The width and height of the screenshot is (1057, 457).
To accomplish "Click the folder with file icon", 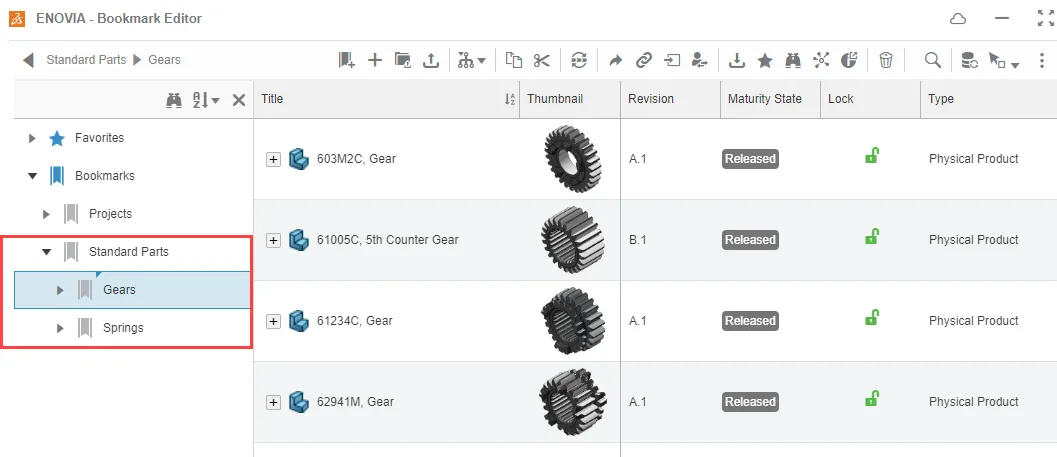I will 403,60.
